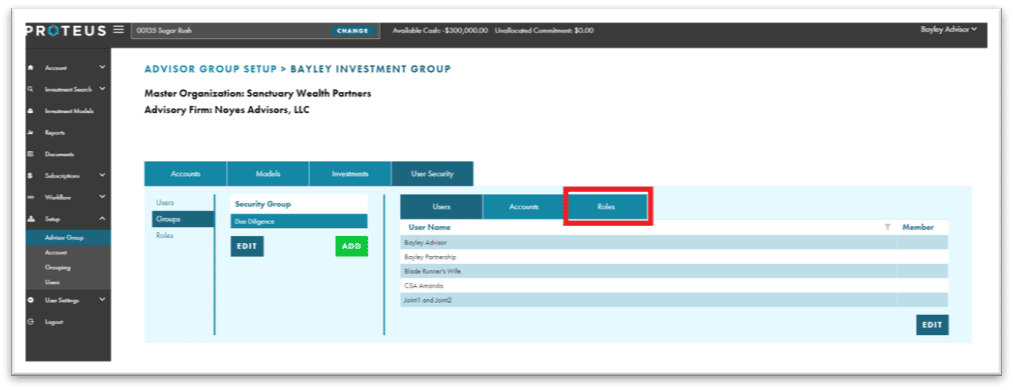Viewport: 1013px width, 390px height.
Task: Click the Investment Search magnifier icon
Action: (30, 89)
